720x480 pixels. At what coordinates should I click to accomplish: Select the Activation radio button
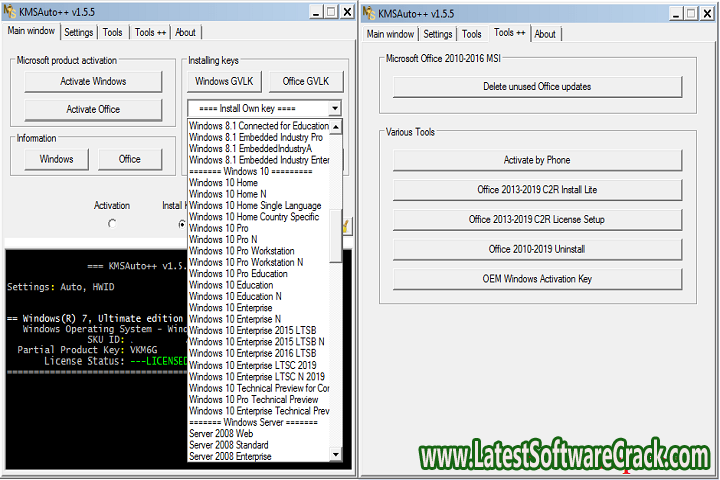111,223
